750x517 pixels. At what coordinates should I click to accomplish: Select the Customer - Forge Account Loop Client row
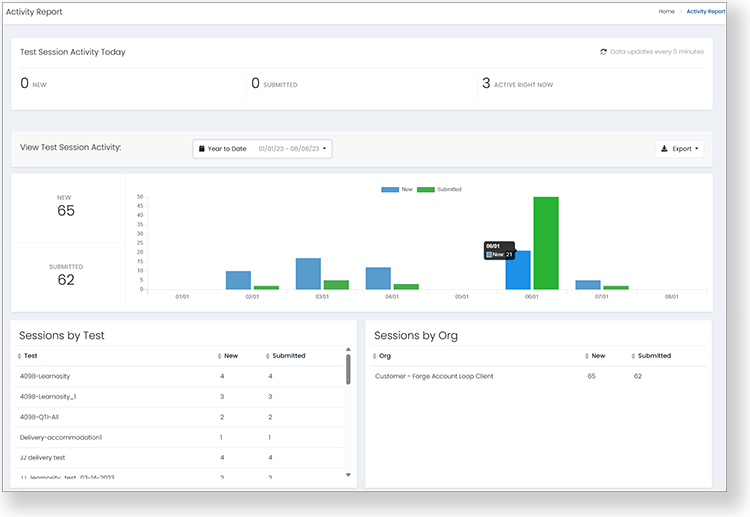tap(434, 376)
